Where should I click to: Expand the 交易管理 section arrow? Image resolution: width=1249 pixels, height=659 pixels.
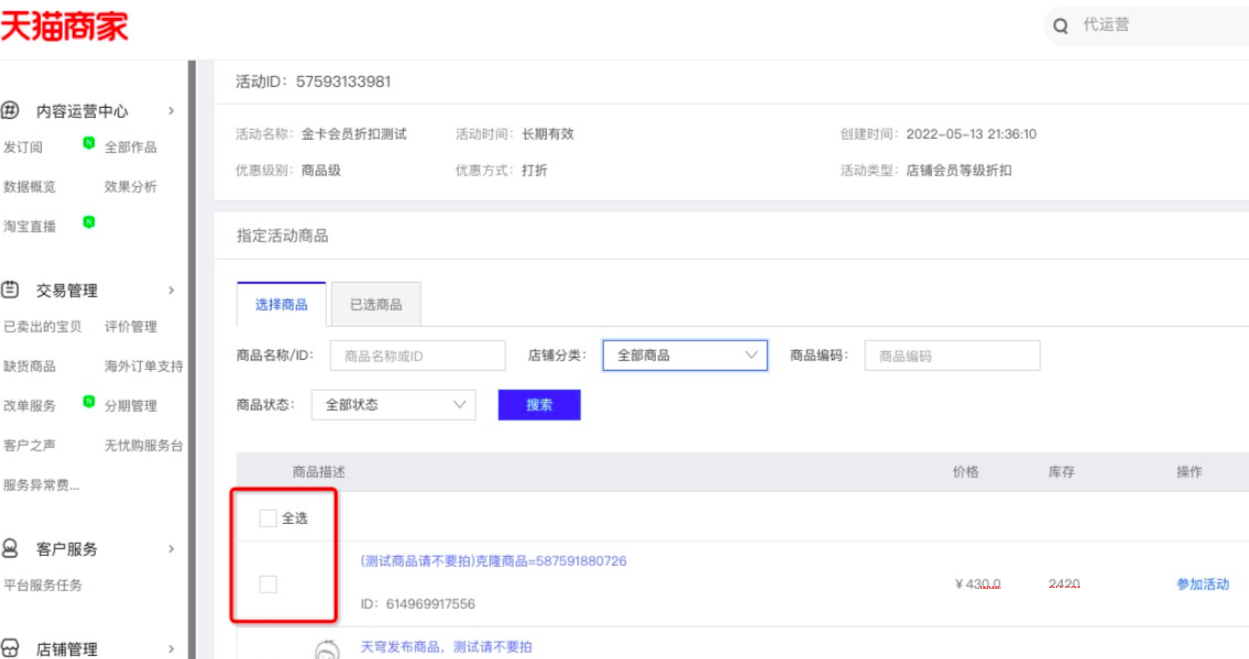172,290
